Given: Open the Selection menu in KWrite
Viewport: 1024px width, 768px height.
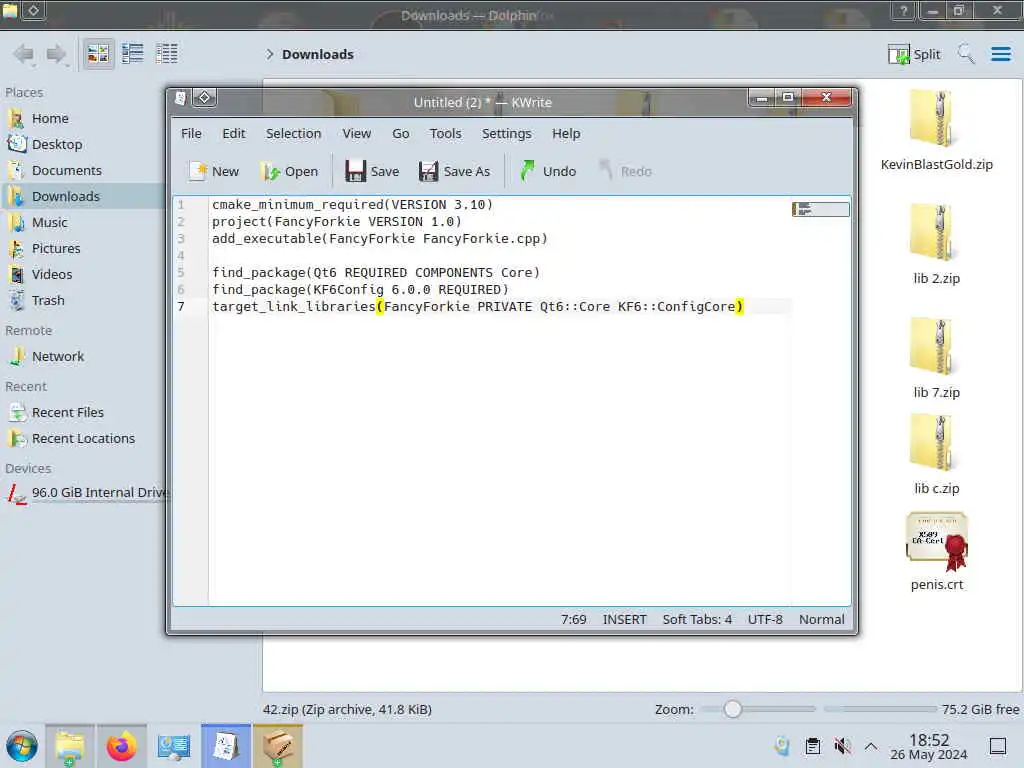Looking at the screenshot, I should click(x=293, y=133).
